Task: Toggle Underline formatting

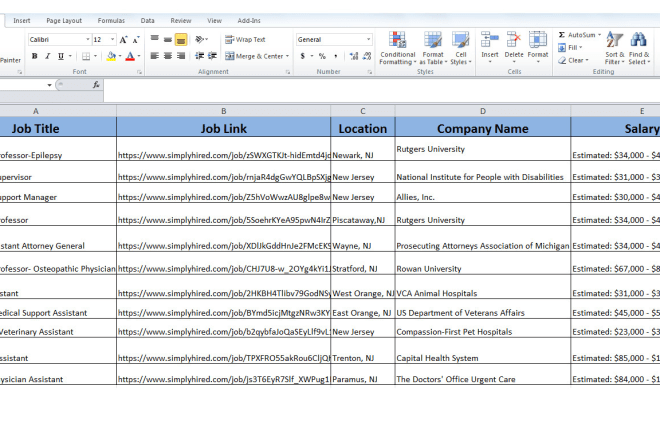Action: click(x=61, y=56)
